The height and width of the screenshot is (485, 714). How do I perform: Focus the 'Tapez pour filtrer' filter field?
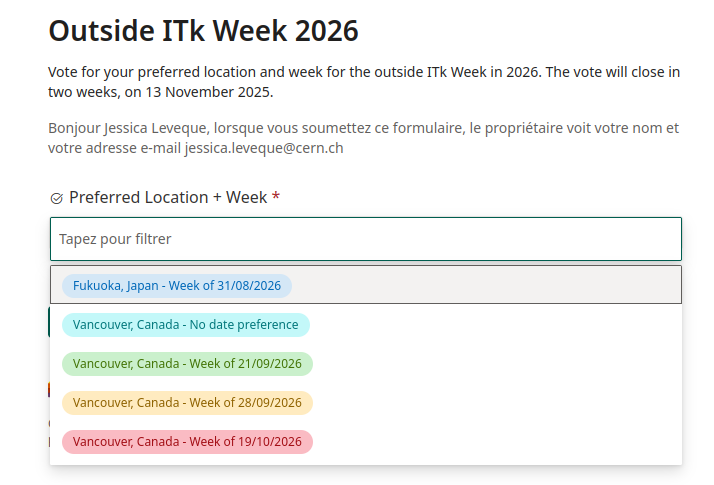pyautogui.click(x=365, y=239)
